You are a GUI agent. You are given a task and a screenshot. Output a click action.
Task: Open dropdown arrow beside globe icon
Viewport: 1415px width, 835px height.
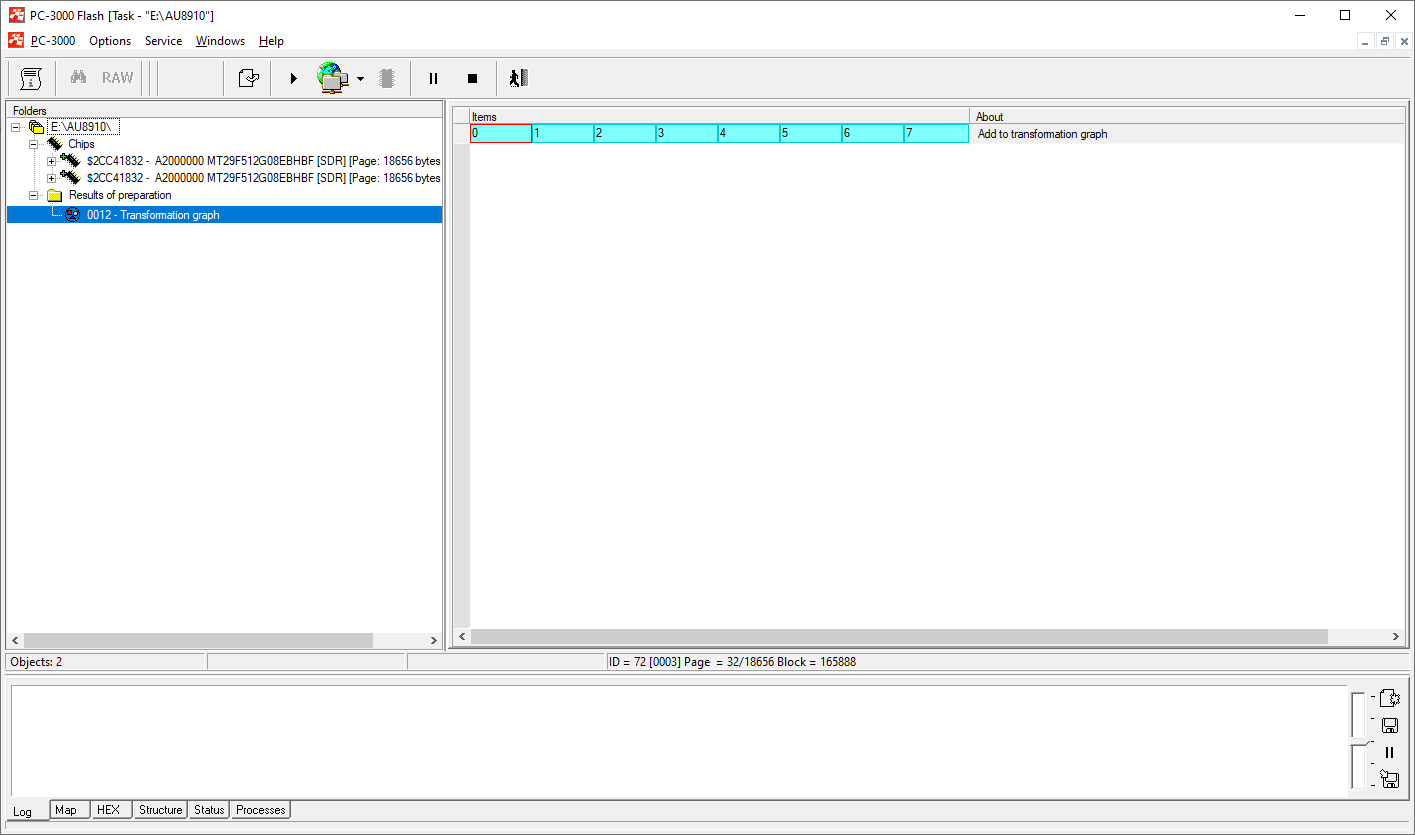pyautogui.click(x=360, y=79)
